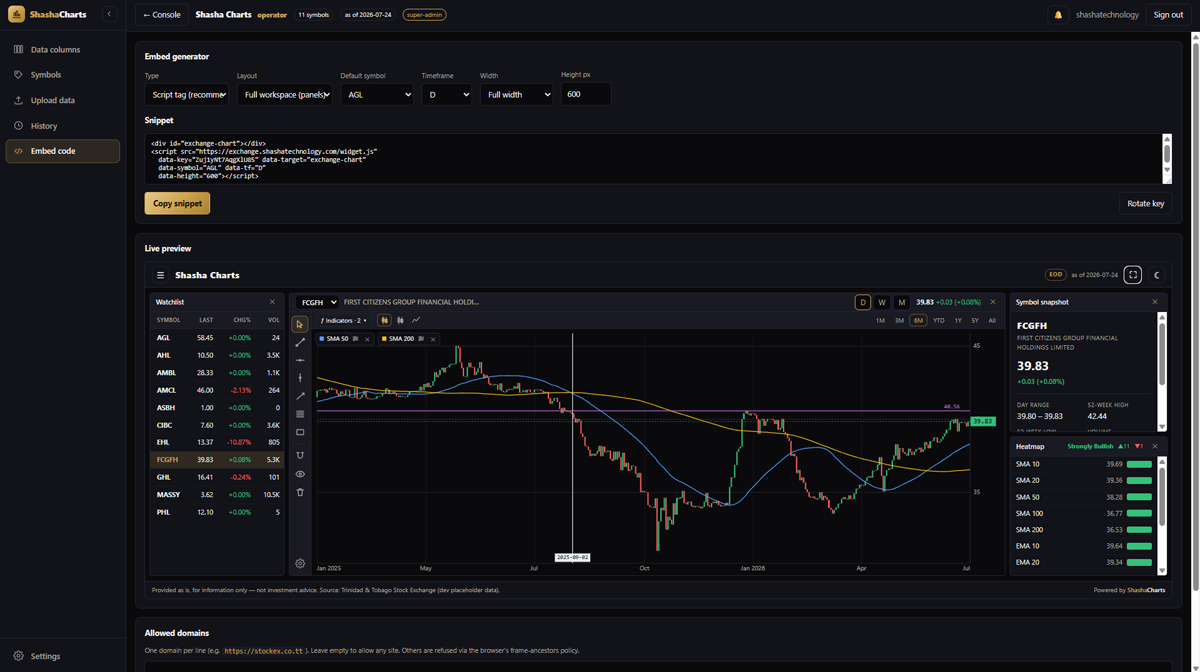Close the FCGFH chart panel
Viewport: 1200px width, 672px height.
(x=993, y=302)
